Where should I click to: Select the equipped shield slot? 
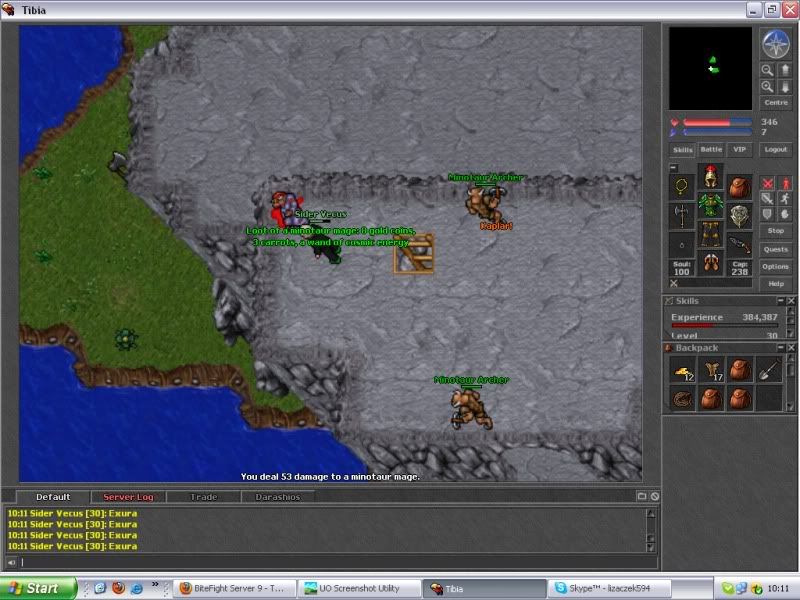coord(739,216)
